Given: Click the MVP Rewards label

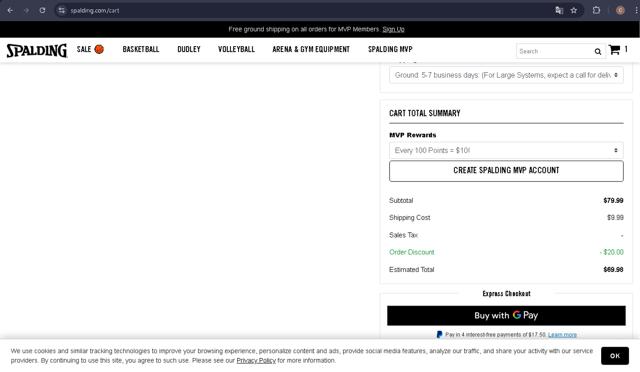Looking at the screenshot, I should point(413,135).
